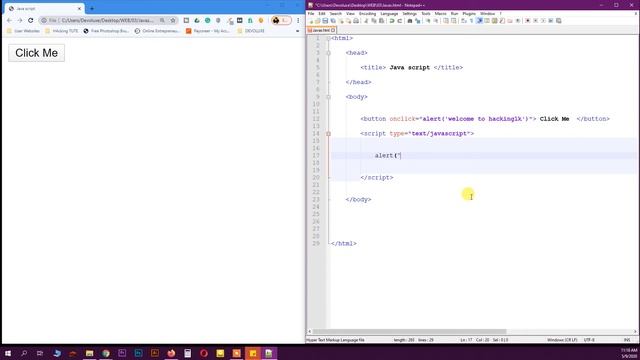
Task: Toggle the highlighted Indent Guide button
Action: coord(480,21)
